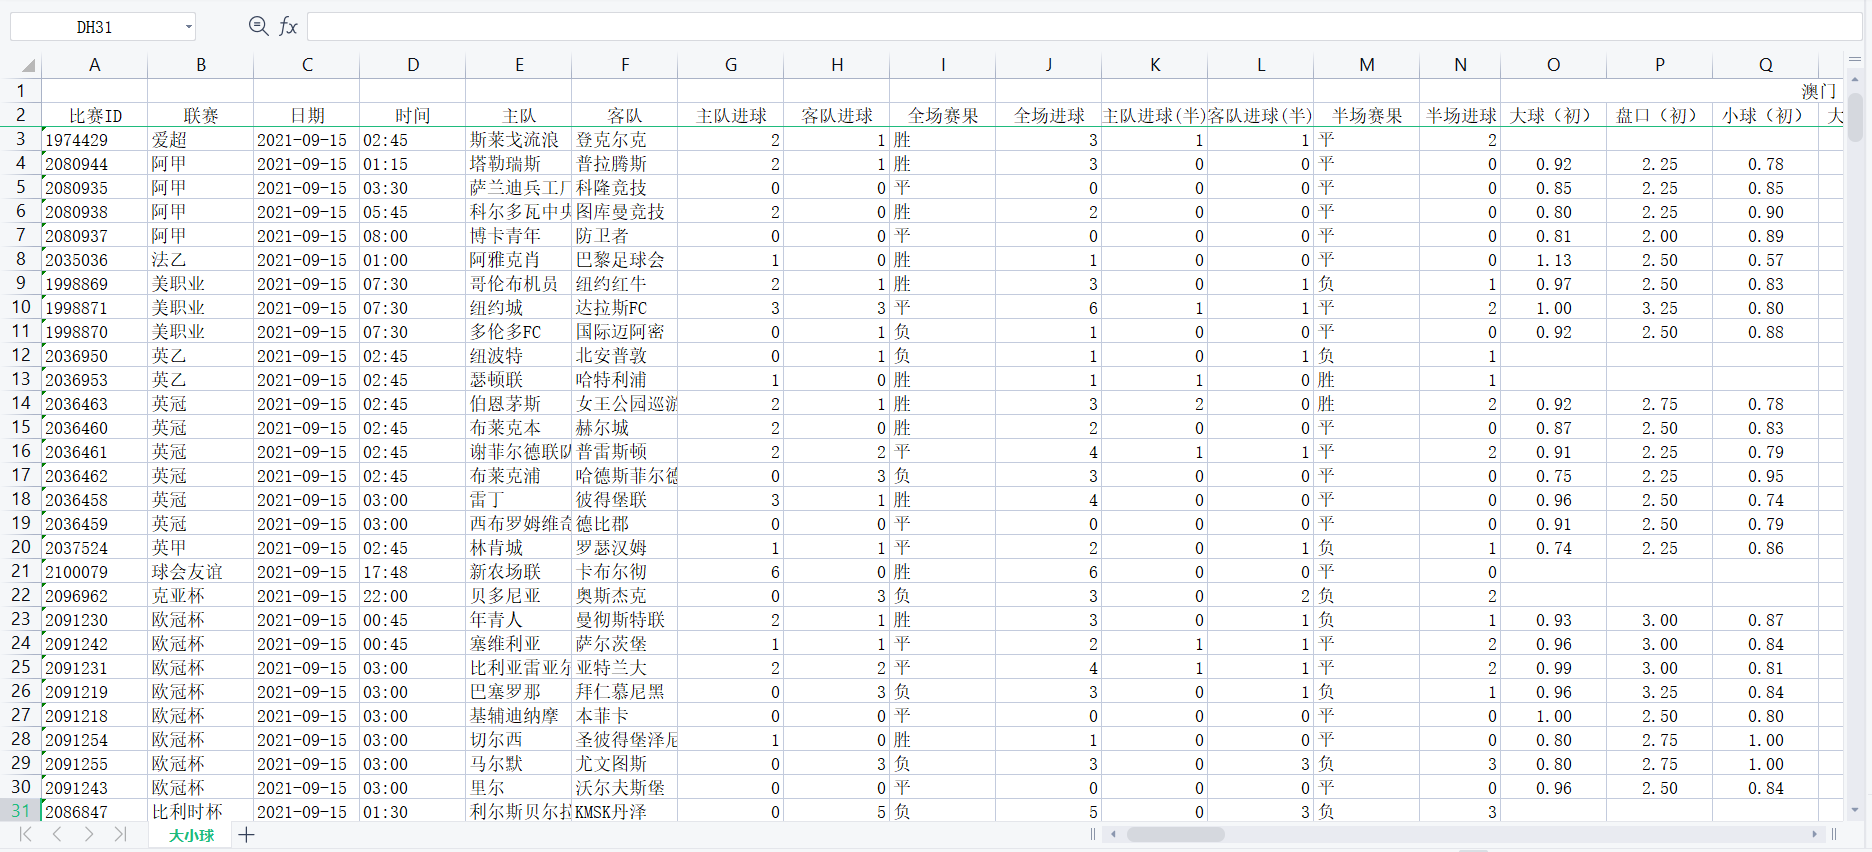Click the 05:45 time cell
This screenshot has height=852, width=1872.
coord(412,212)
